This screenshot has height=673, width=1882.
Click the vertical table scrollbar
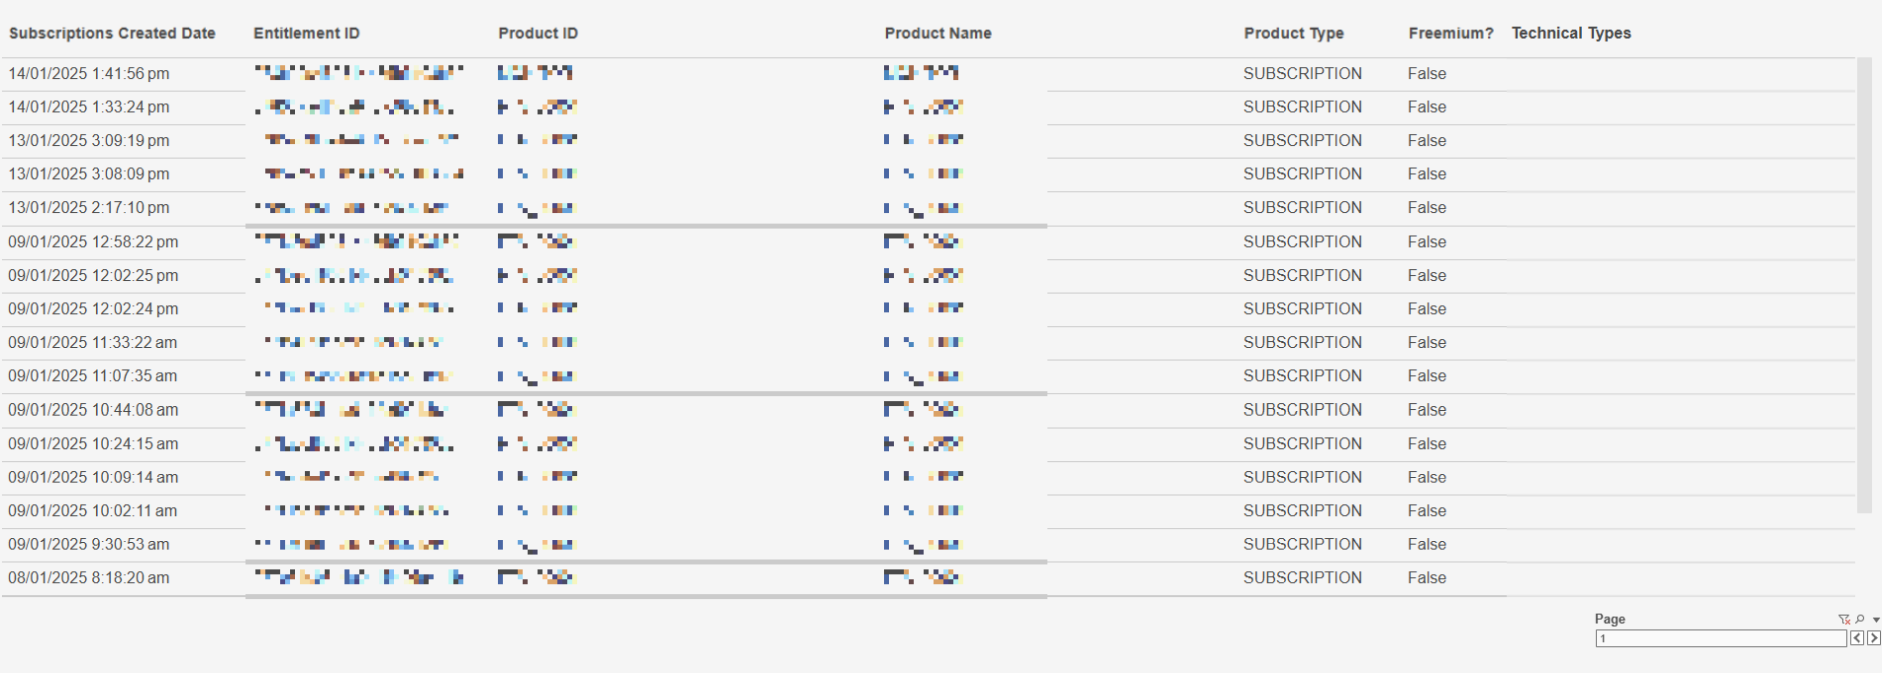coord(1864,285)
